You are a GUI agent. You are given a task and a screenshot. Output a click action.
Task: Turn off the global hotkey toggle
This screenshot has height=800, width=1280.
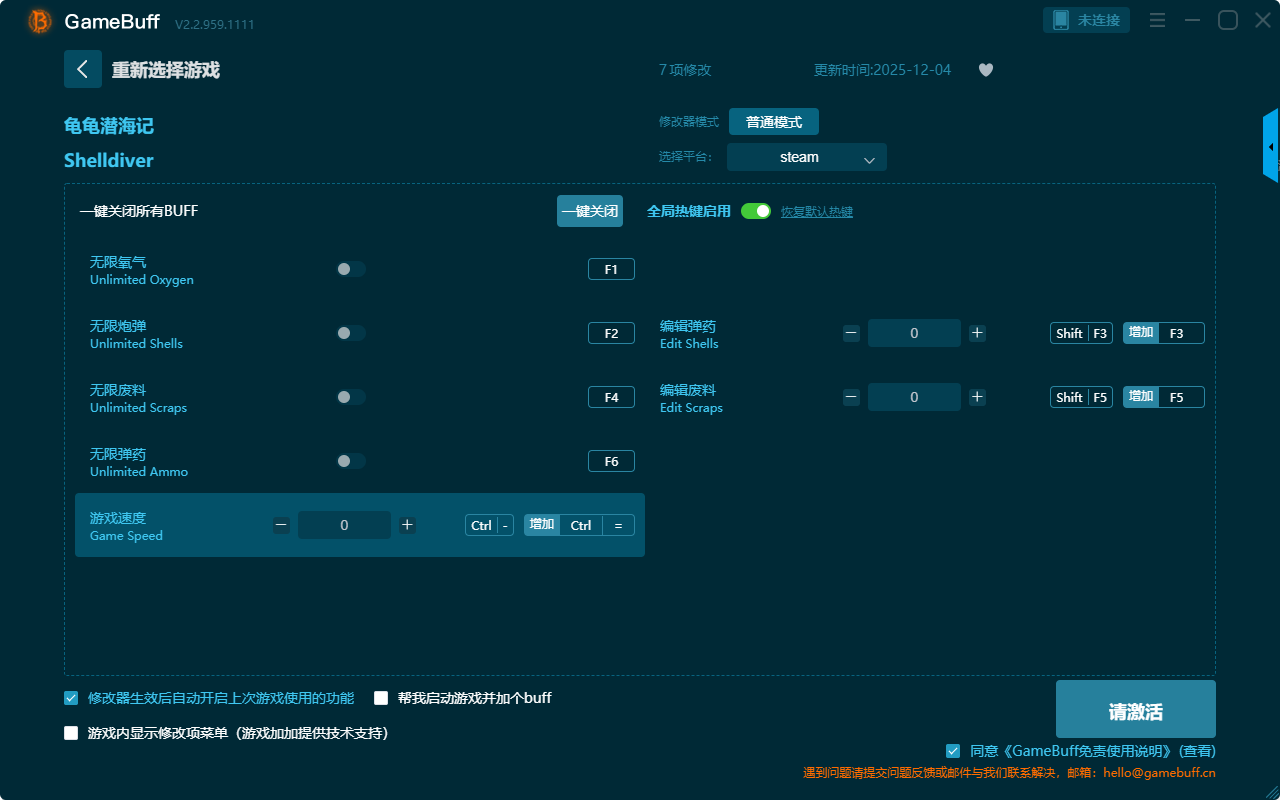point(756,211)
